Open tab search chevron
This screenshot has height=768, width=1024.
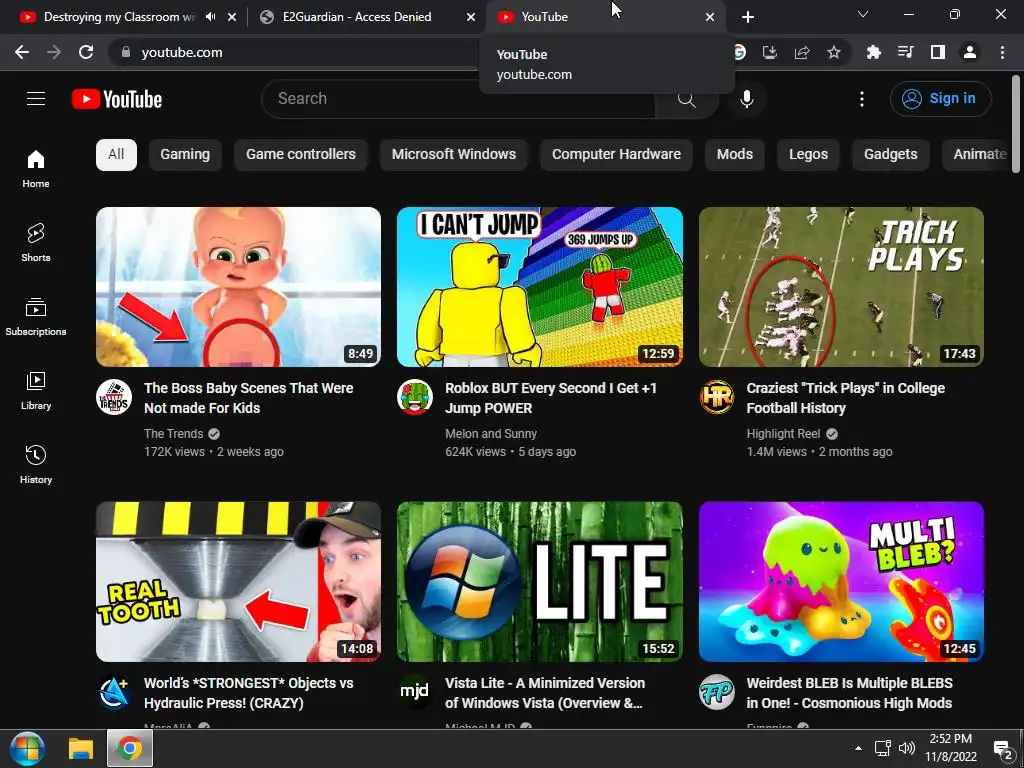[863, 14]
